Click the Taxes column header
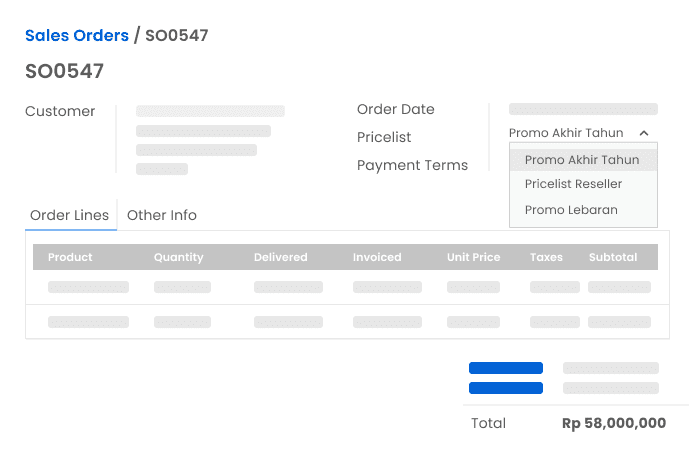Viewport: 689px width, 453px height. (x=546, y=257)
